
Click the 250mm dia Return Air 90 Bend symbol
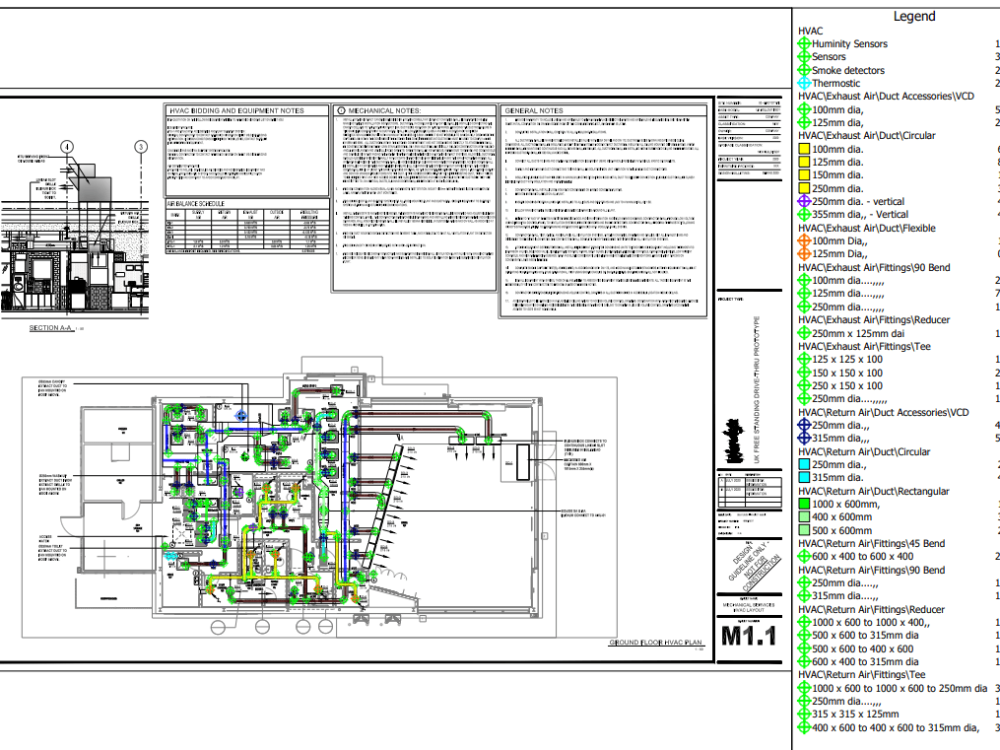coord(806,581)
